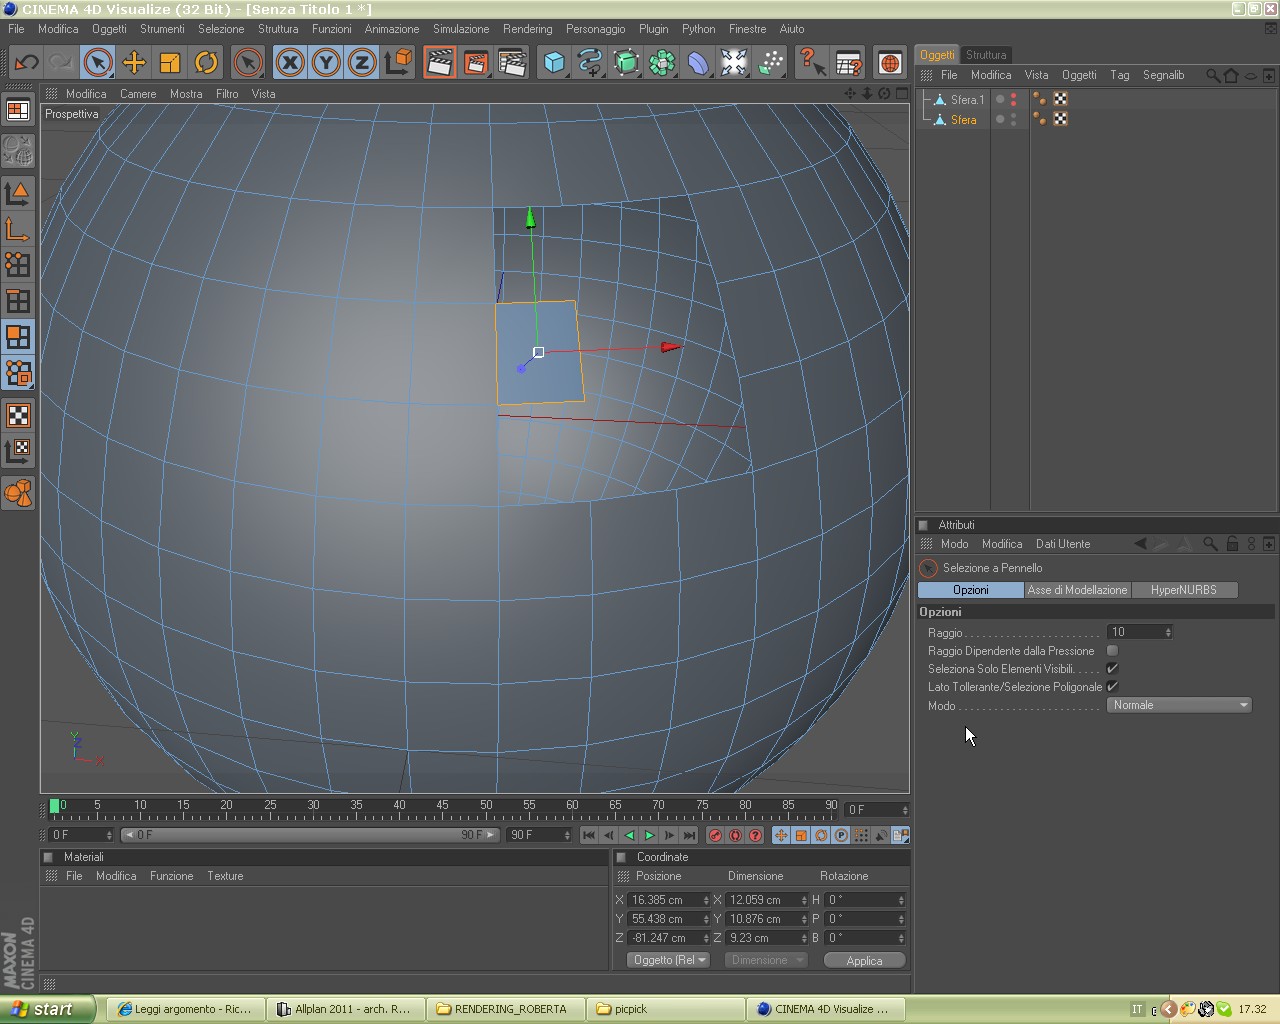This screenshot has height=1024, width=1280.
Task: Toggle the X axis lock
Action: 290,63
